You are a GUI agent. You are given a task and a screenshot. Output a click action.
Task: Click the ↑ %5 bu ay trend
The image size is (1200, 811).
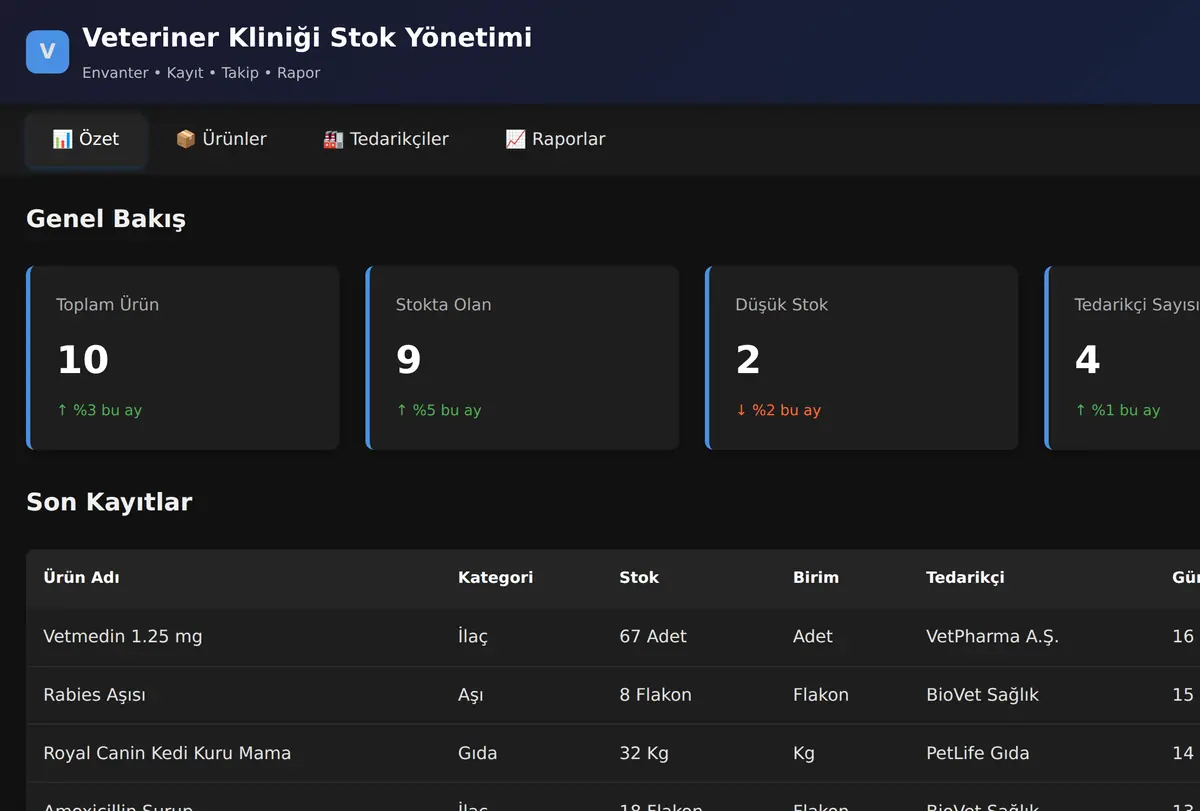point(438,410)
